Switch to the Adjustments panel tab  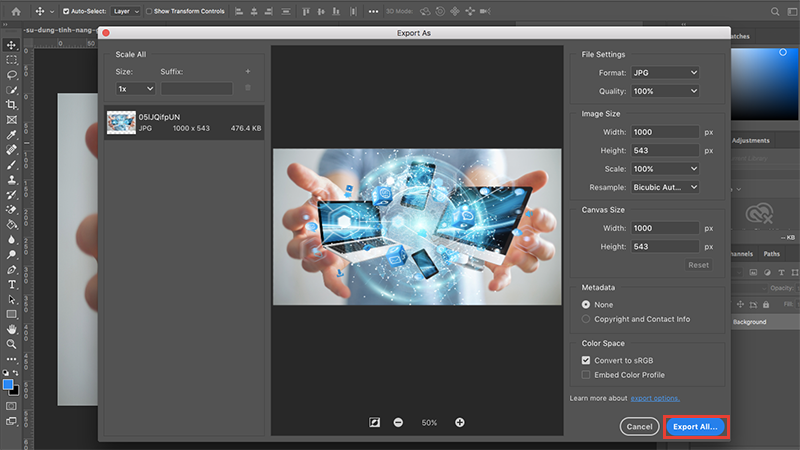coord(751,140)
